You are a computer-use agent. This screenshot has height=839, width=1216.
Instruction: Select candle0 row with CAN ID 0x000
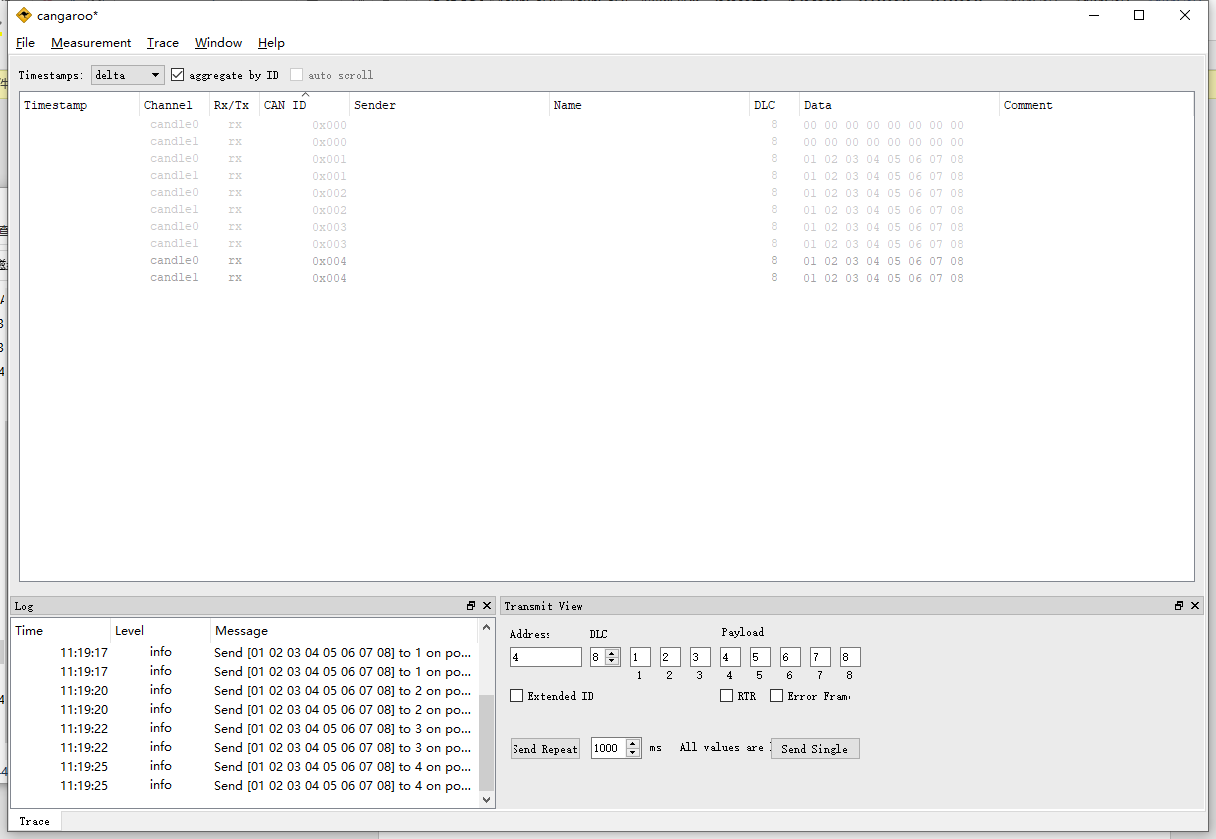[606, 125]
